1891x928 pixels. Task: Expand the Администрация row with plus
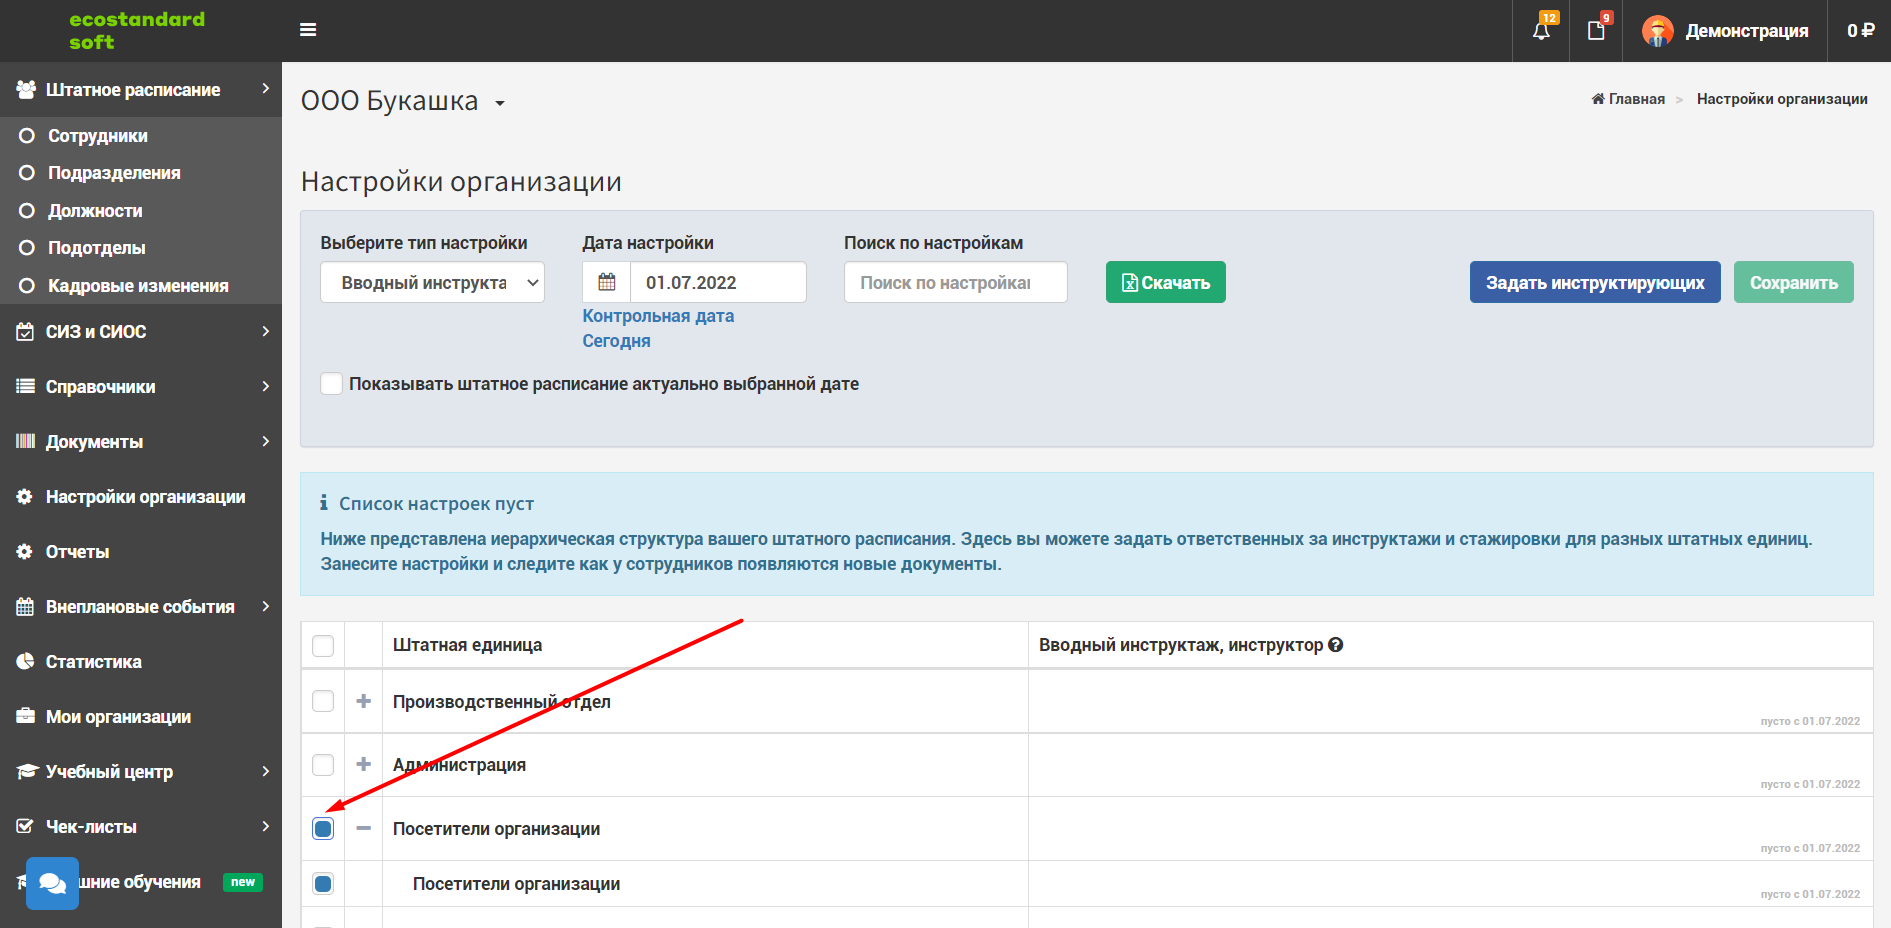point(364,764)
